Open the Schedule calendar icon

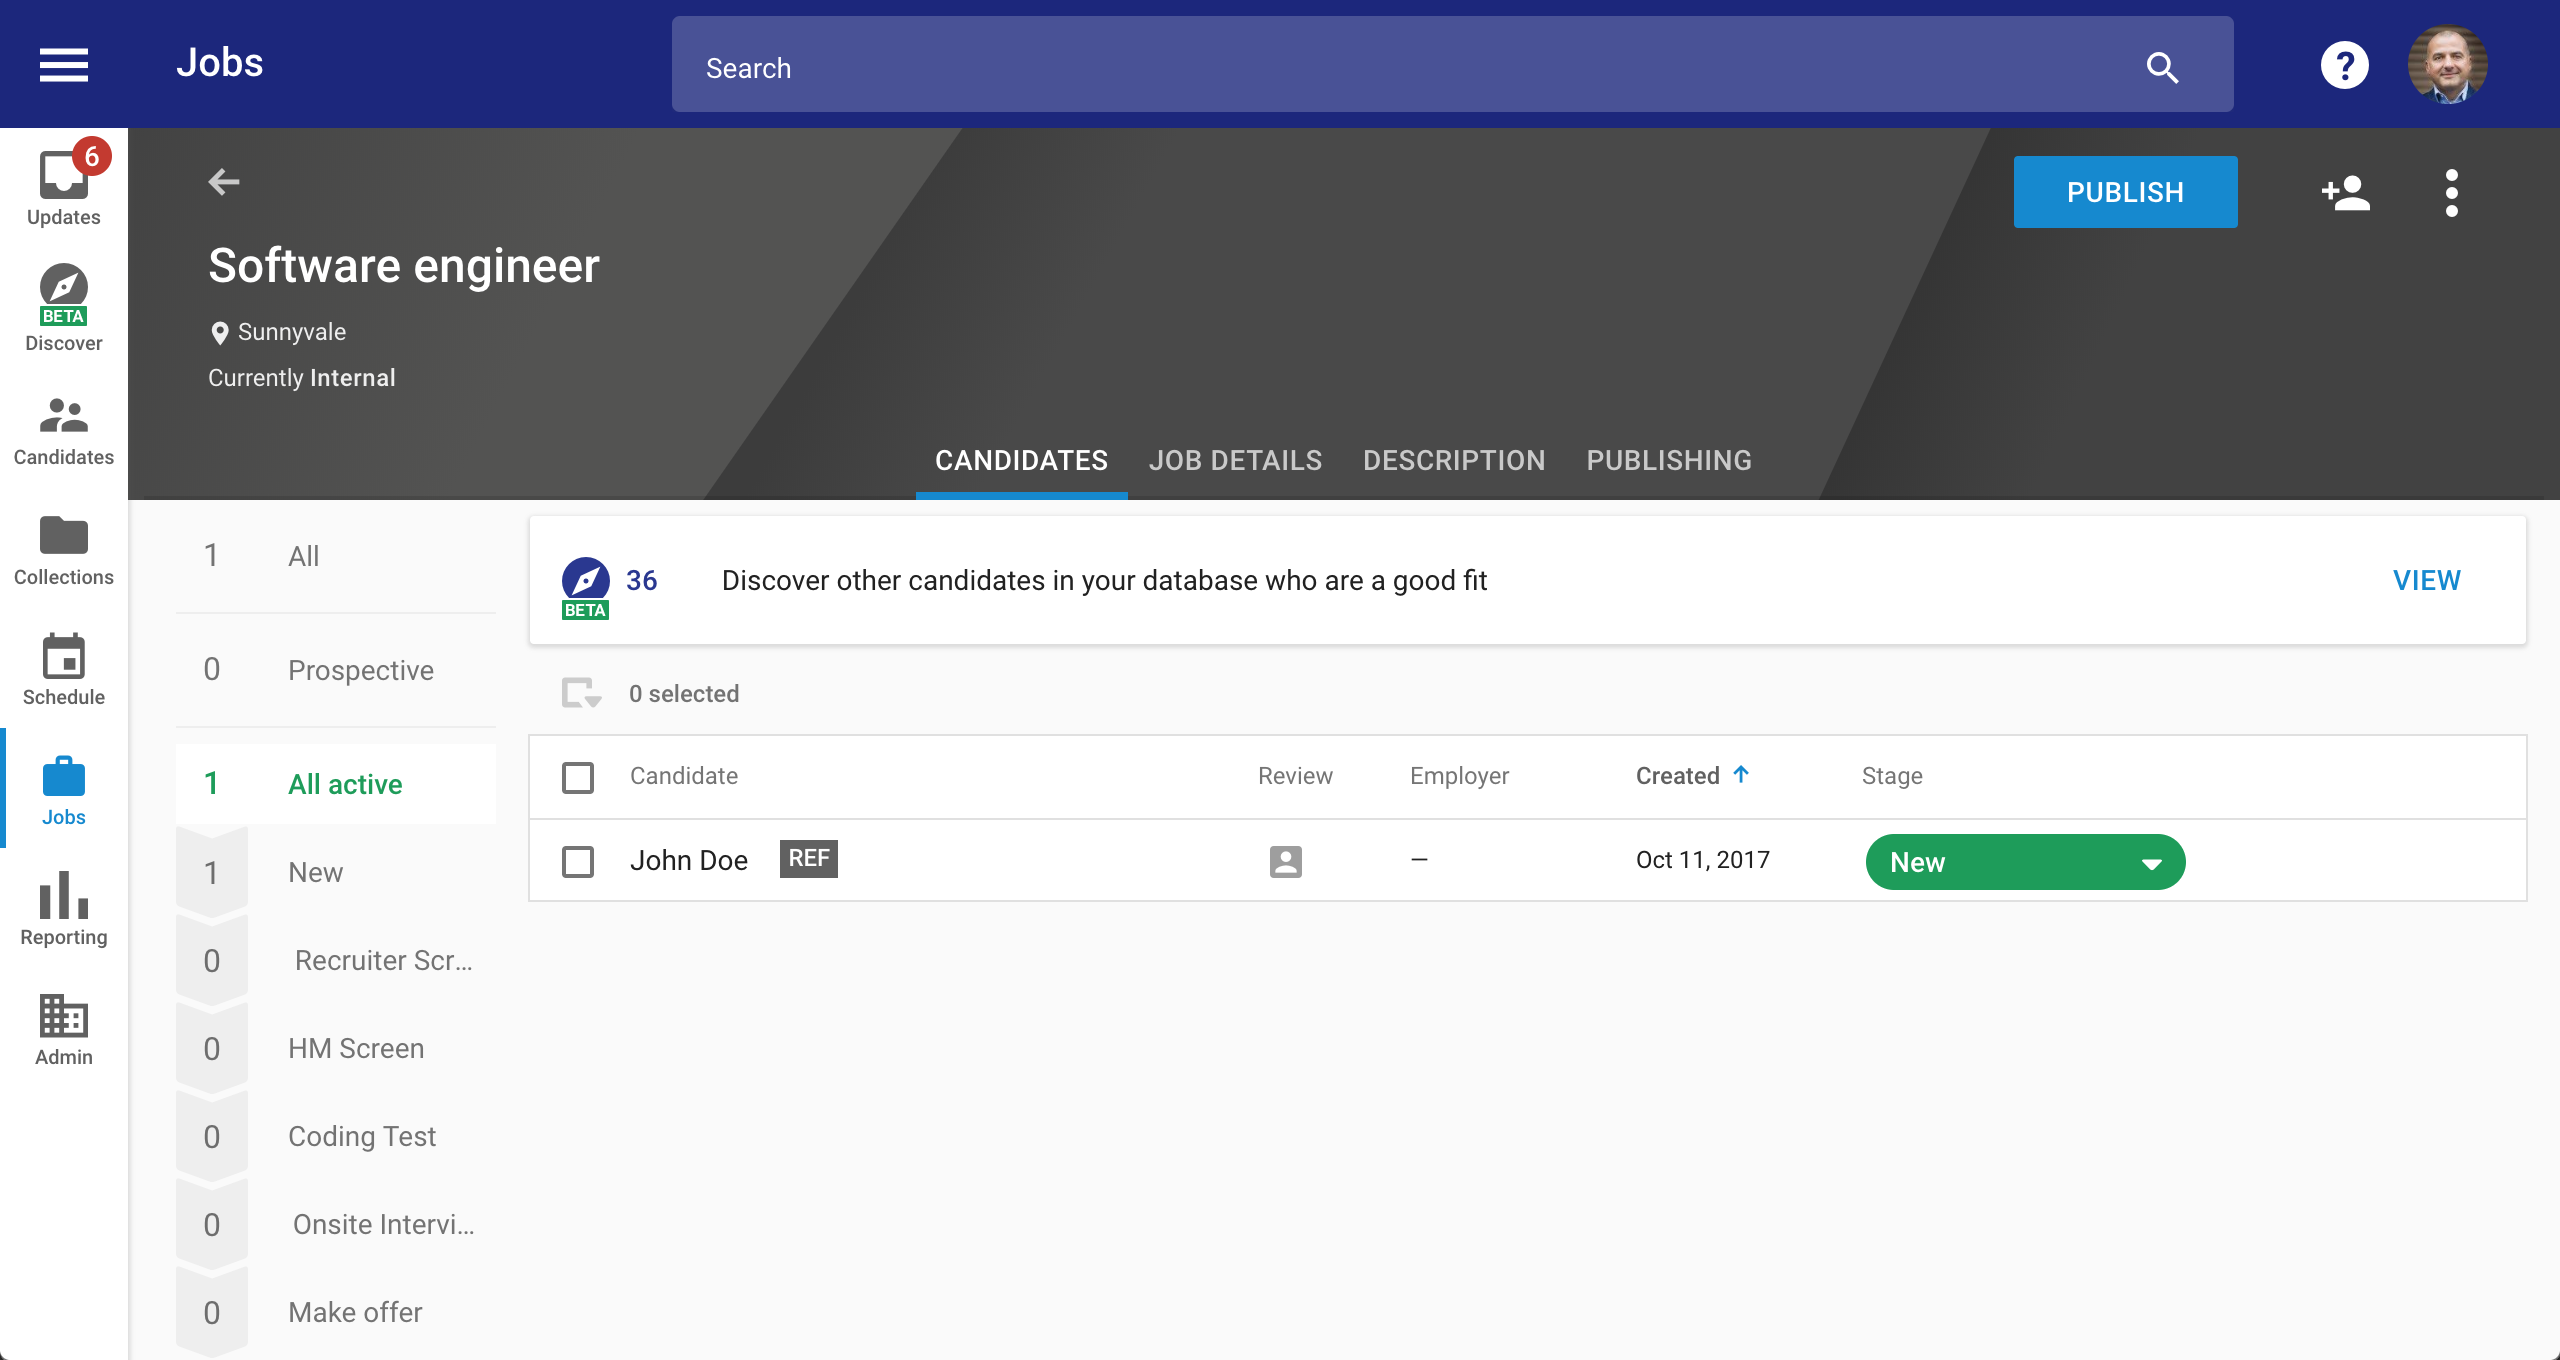tap(64, 669)
